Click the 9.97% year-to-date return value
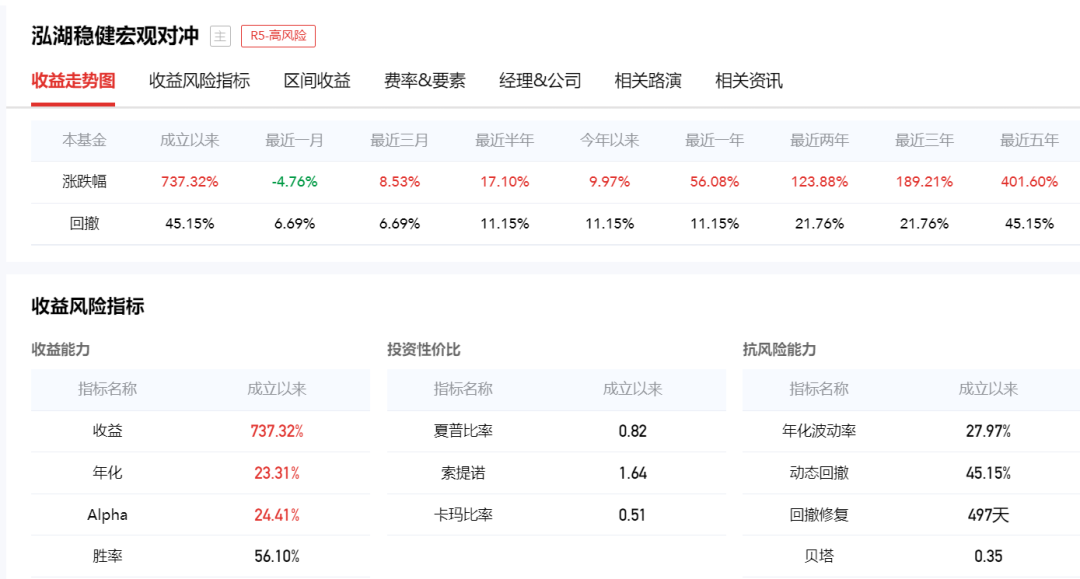The image size is (1080, 579). click(x=610, y=182)
